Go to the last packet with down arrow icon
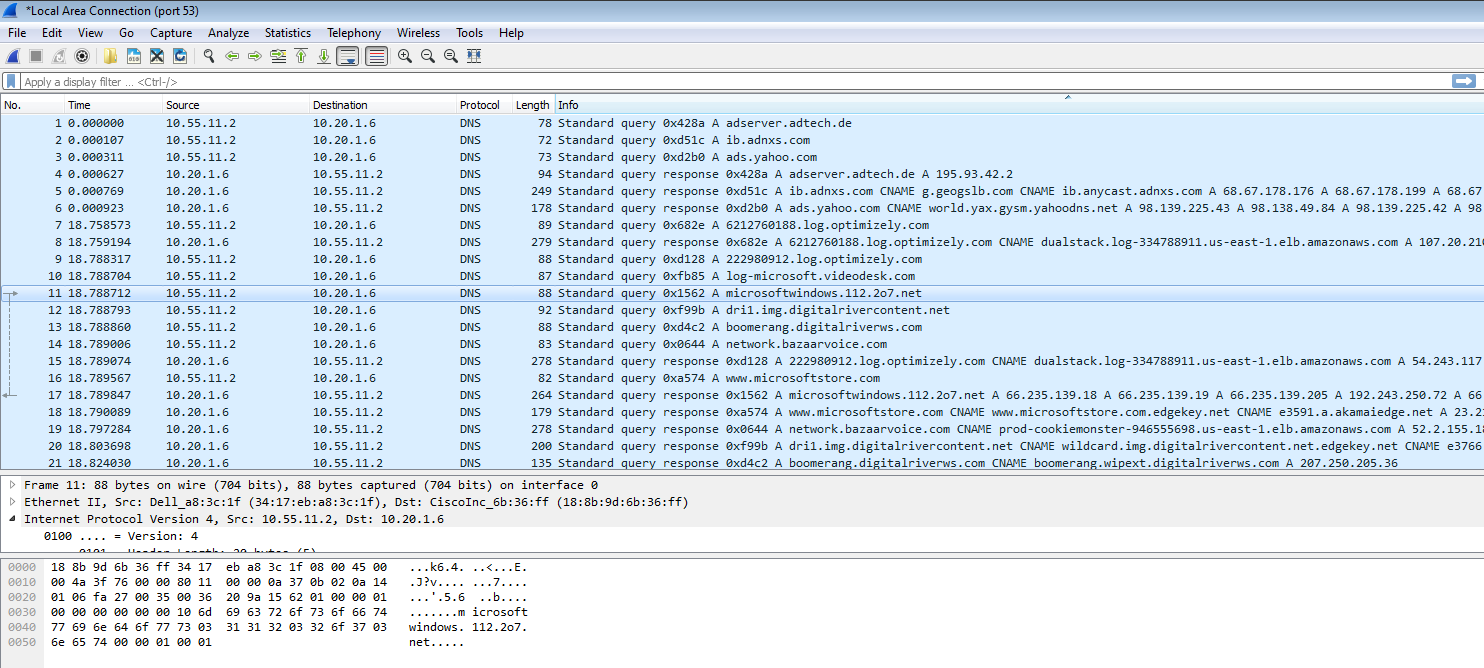The image size is (1484, 668). [x=323, y=56]
